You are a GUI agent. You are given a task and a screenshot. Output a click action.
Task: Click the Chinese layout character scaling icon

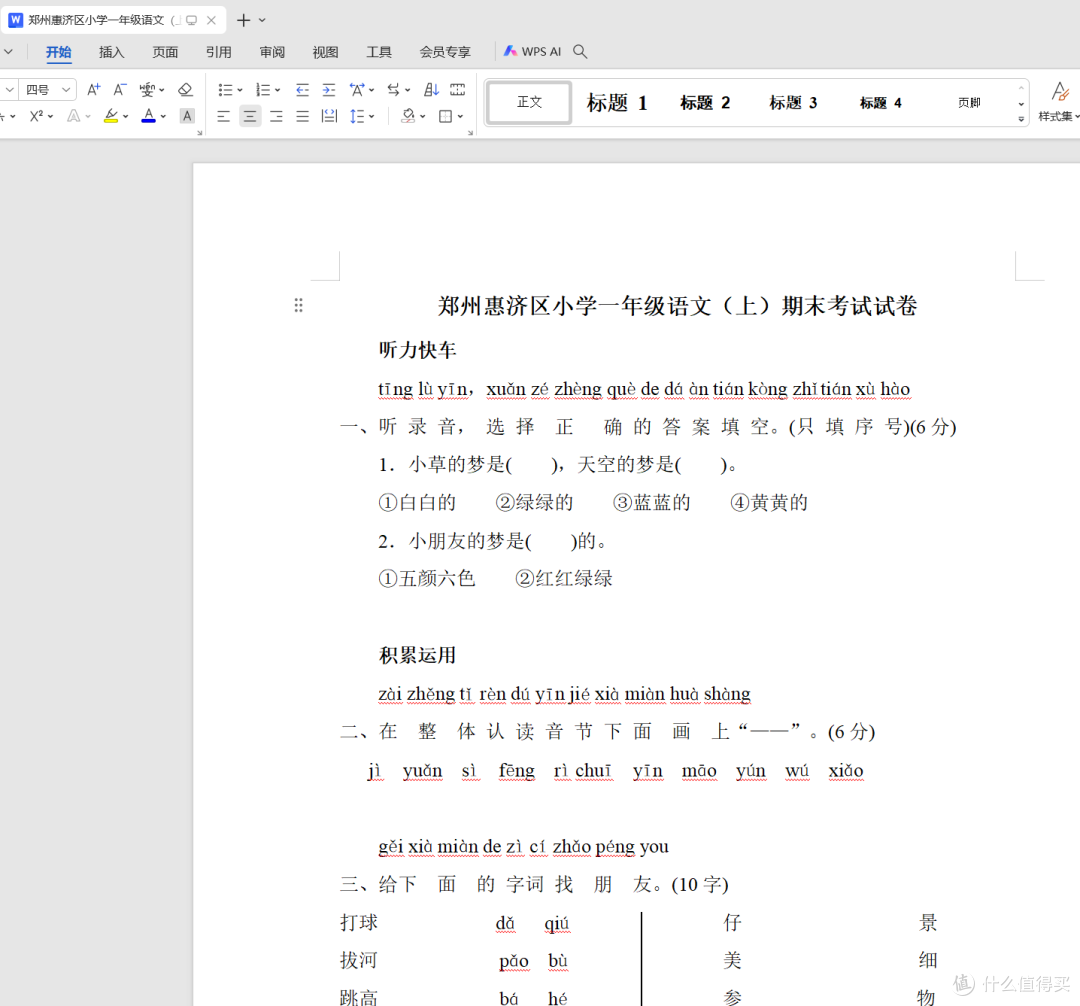357,90
